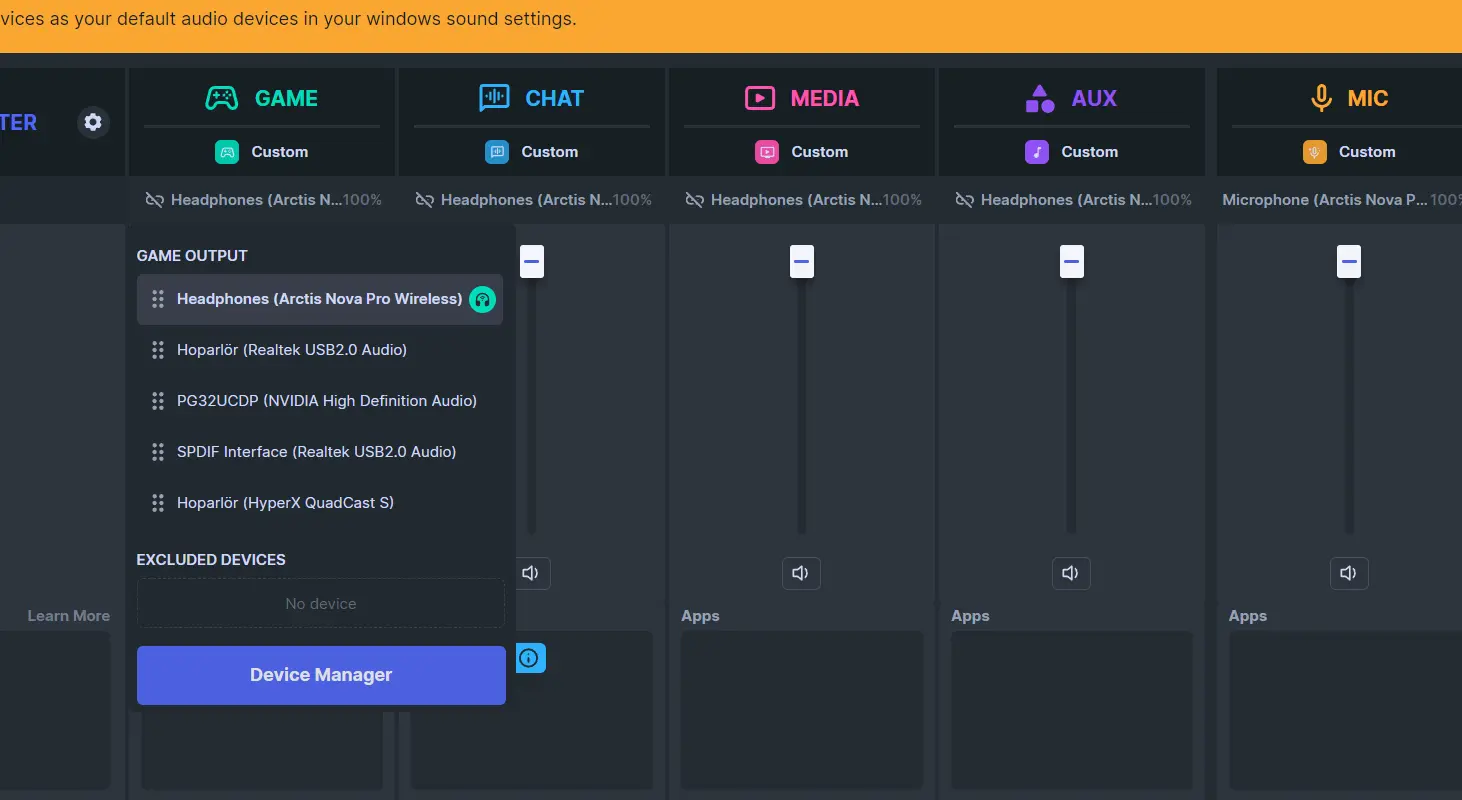Click the AUX volume slider handle
Screen dimensions: 1462x800
[x=1071, y=262]
